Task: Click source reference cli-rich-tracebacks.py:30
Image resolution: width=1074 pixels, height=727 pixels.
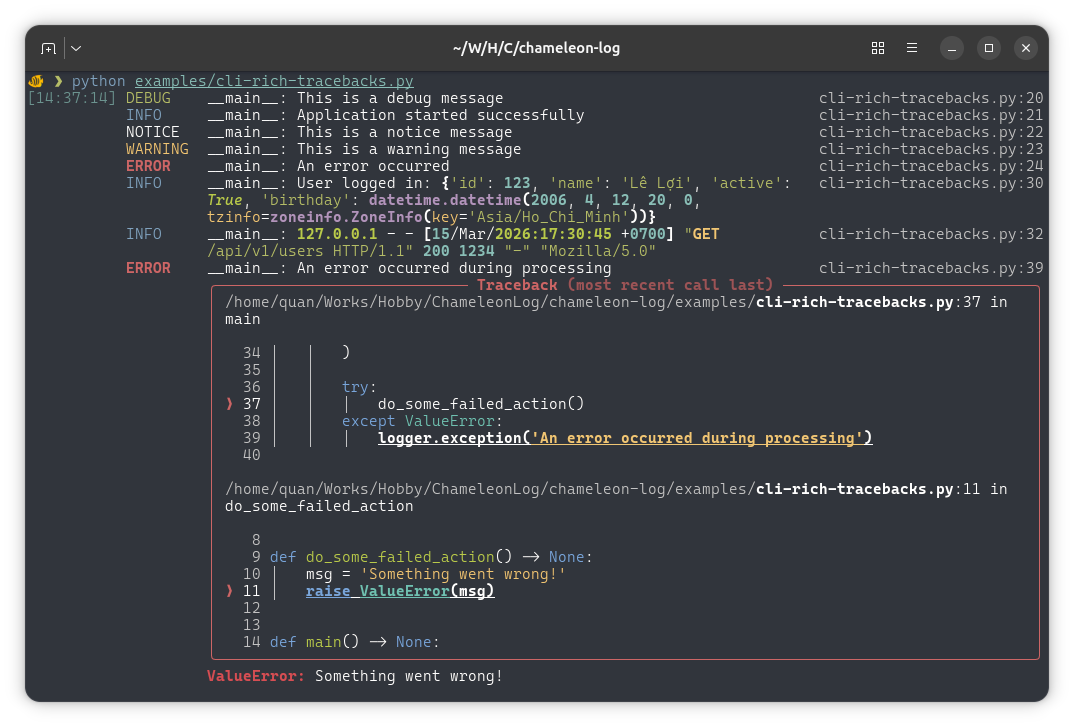Action: coord(931,183)
